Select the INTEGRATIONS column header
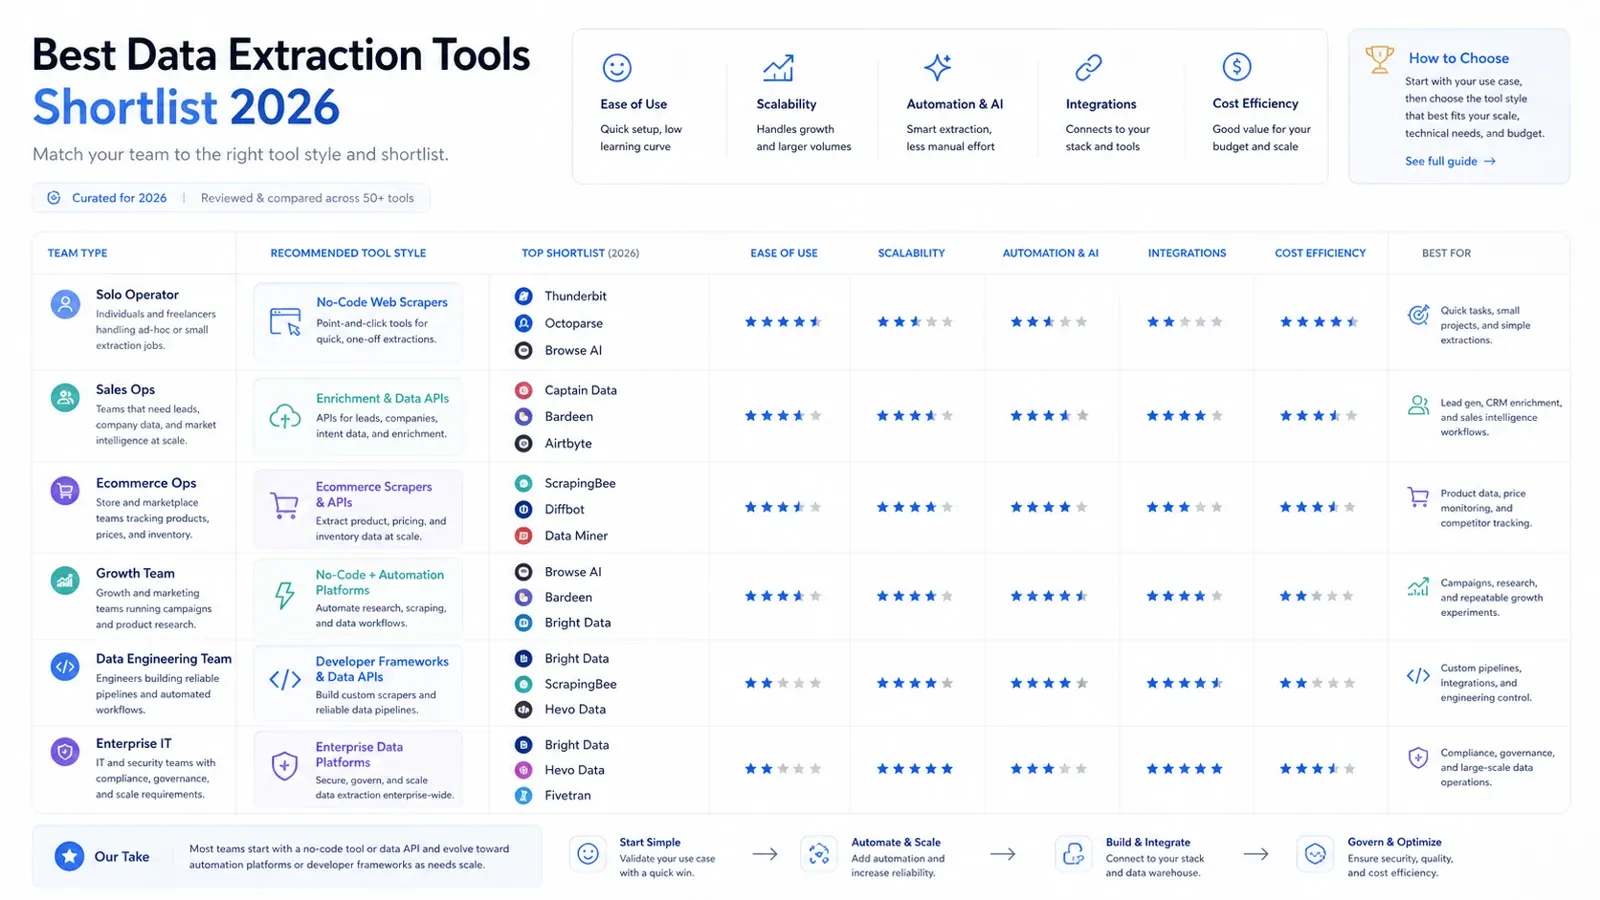The image size is (1600, 900). click(x=1187, y=253)
